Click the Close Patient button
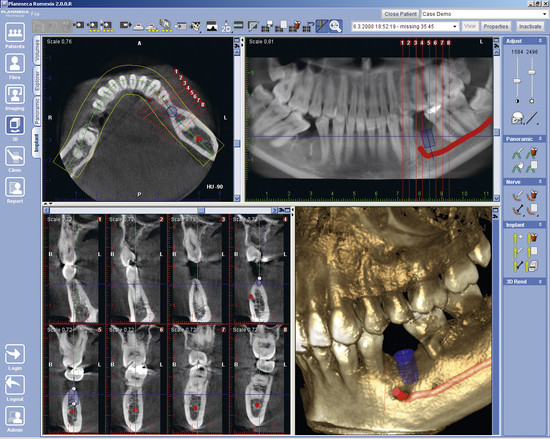Viewport: 550px width, 439px height. [400, 14]
